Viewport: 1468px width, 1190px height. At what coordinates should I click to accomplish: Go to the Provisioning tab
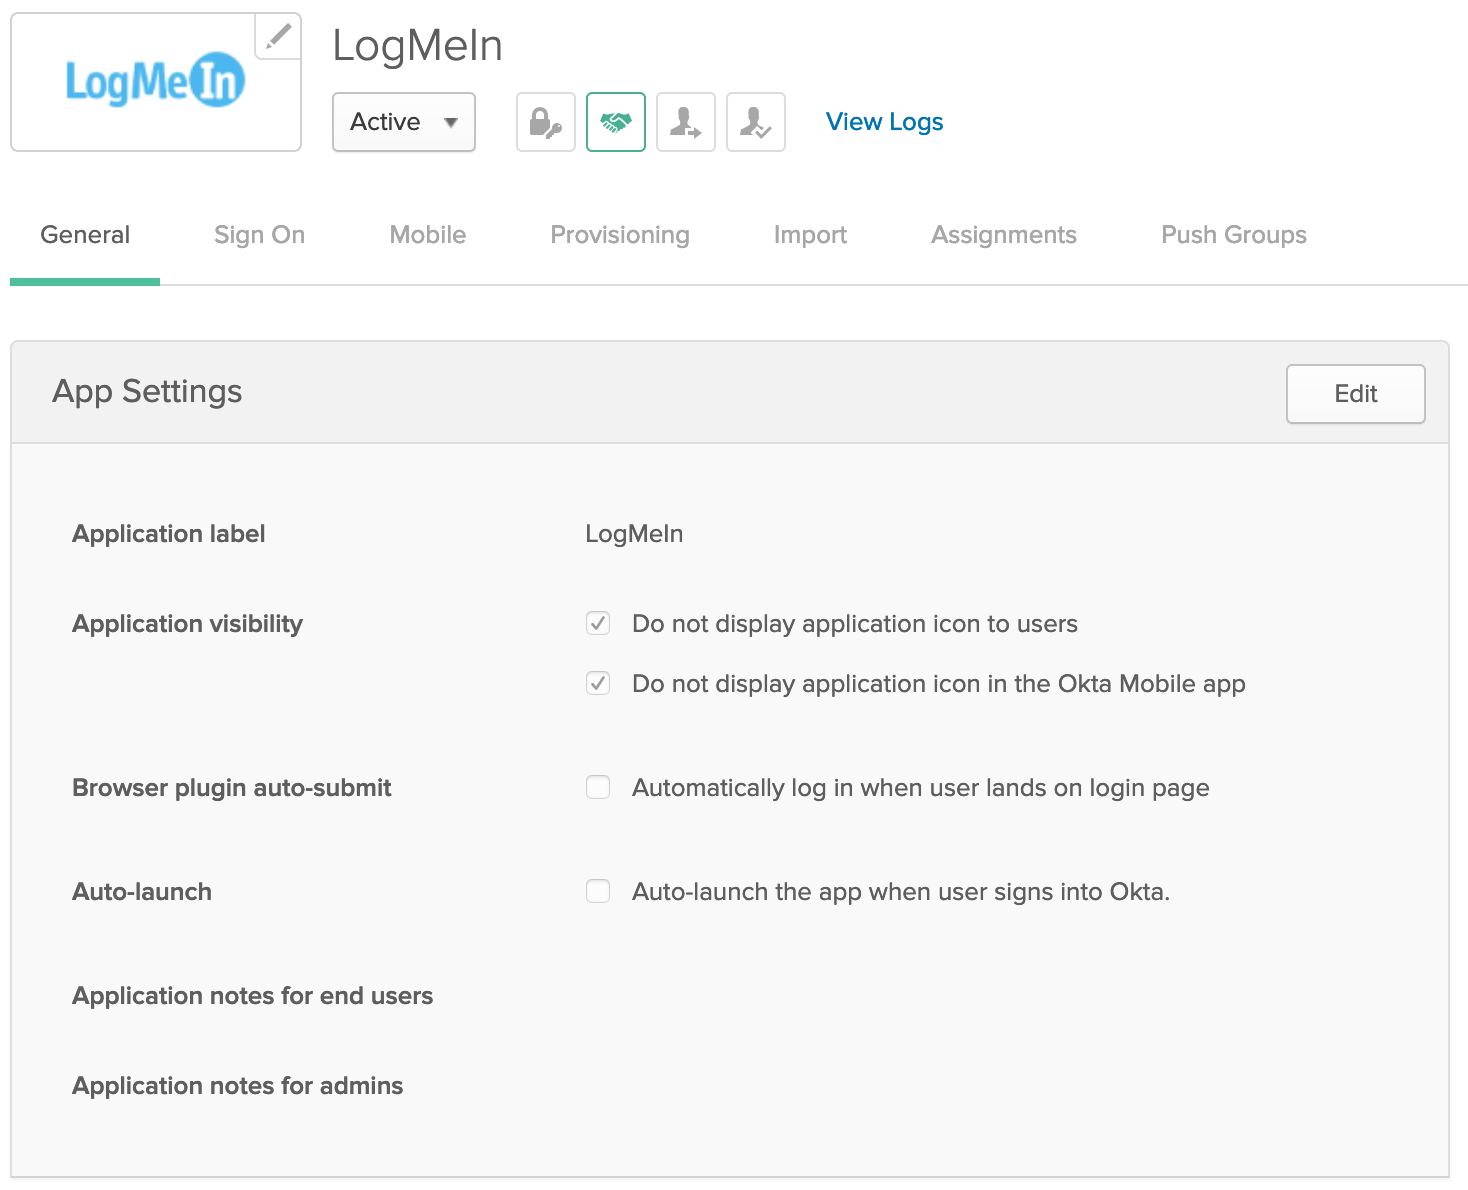coord(620,235)
